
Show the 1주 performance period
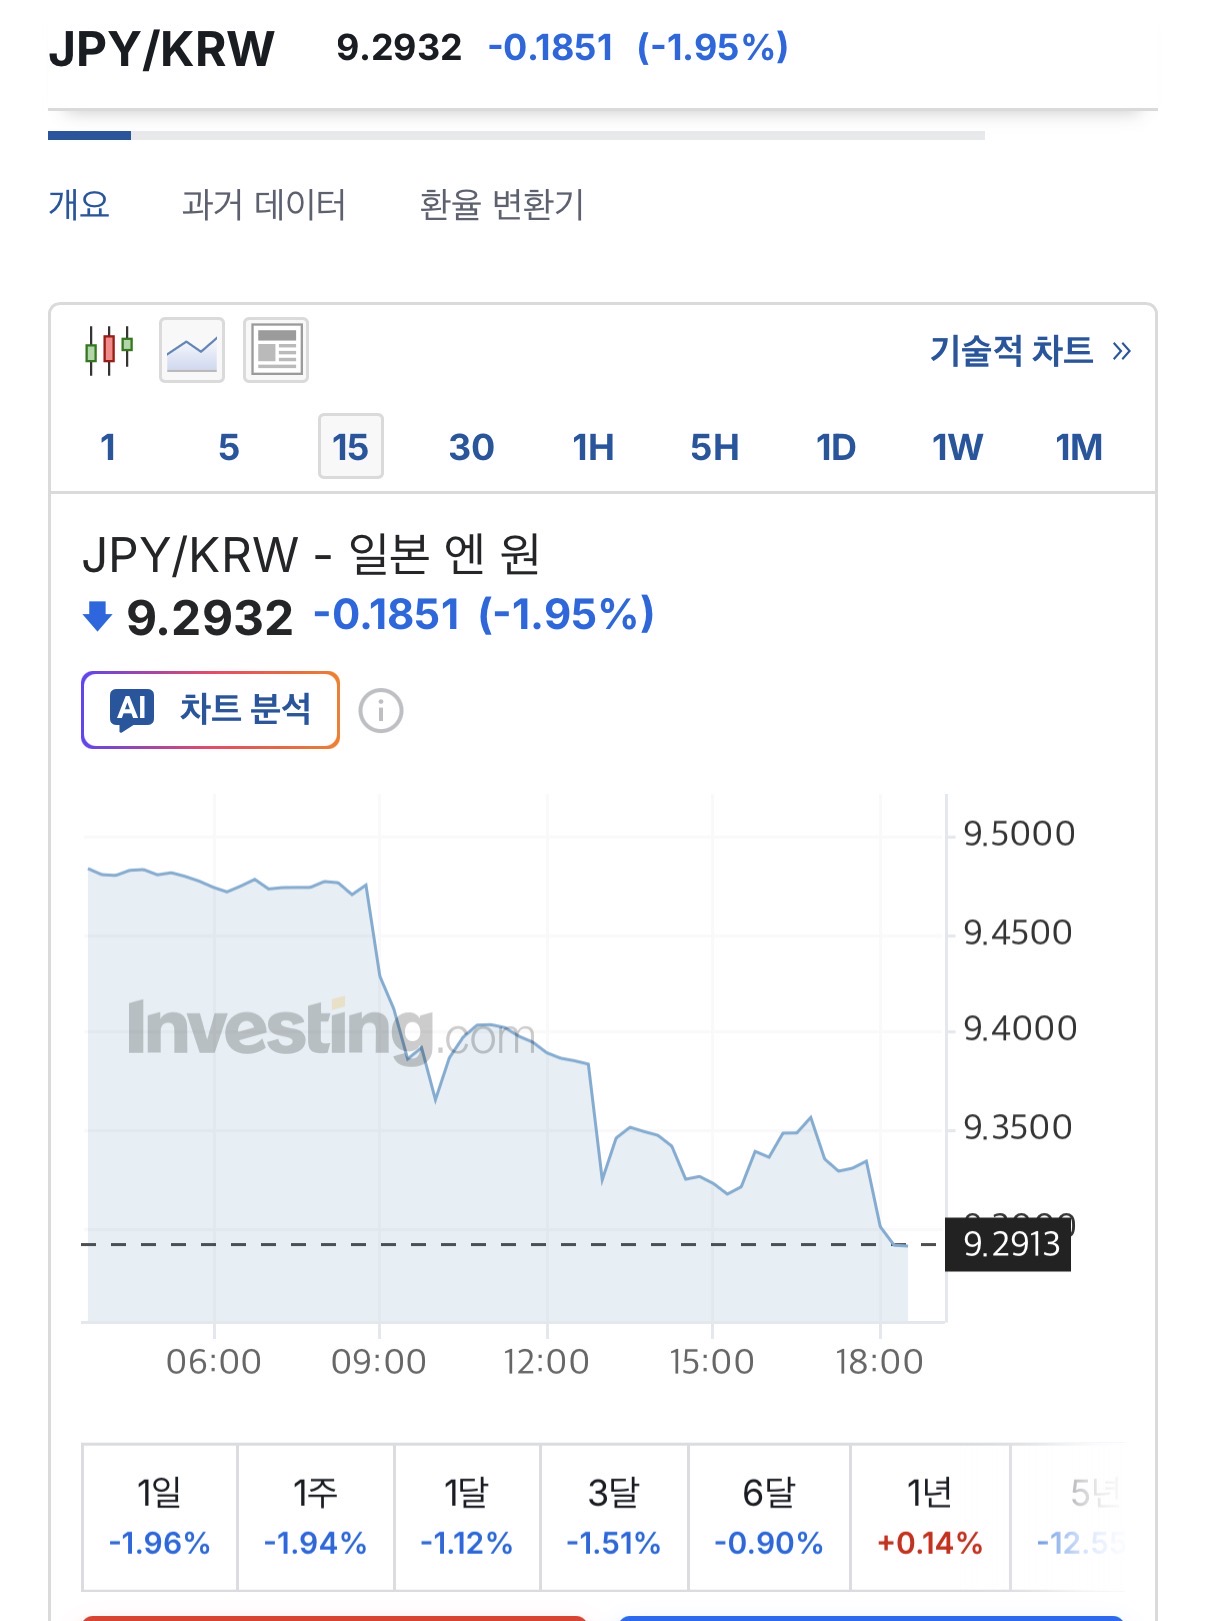pos(315,1517)
